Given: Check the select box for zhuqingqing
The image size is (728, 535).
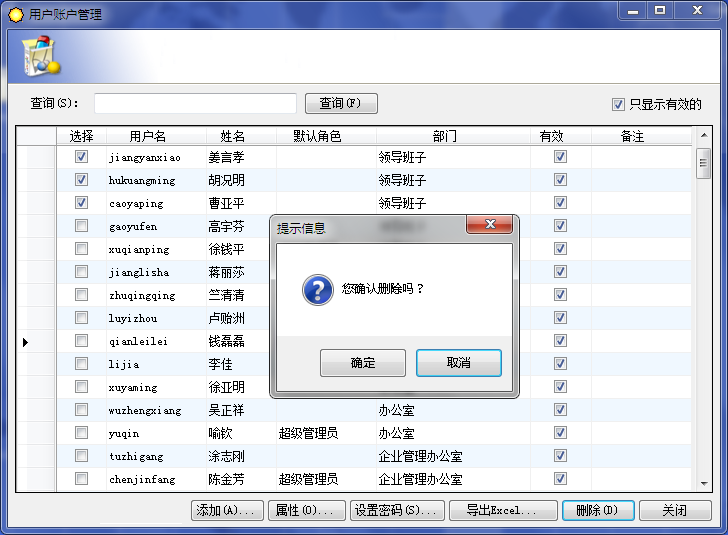Looking at the screenshot, I should [x=81, y=294].
